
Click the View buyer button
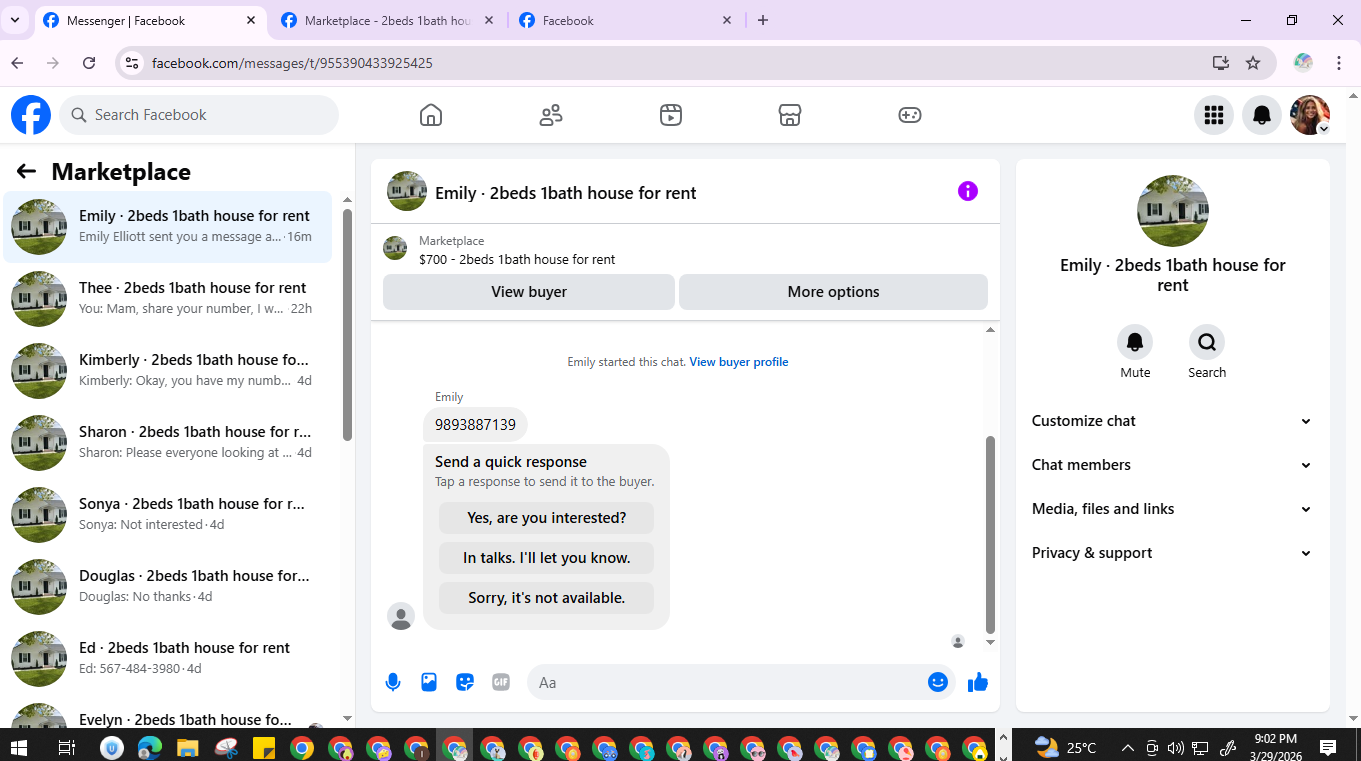click(x=529, y=292)
